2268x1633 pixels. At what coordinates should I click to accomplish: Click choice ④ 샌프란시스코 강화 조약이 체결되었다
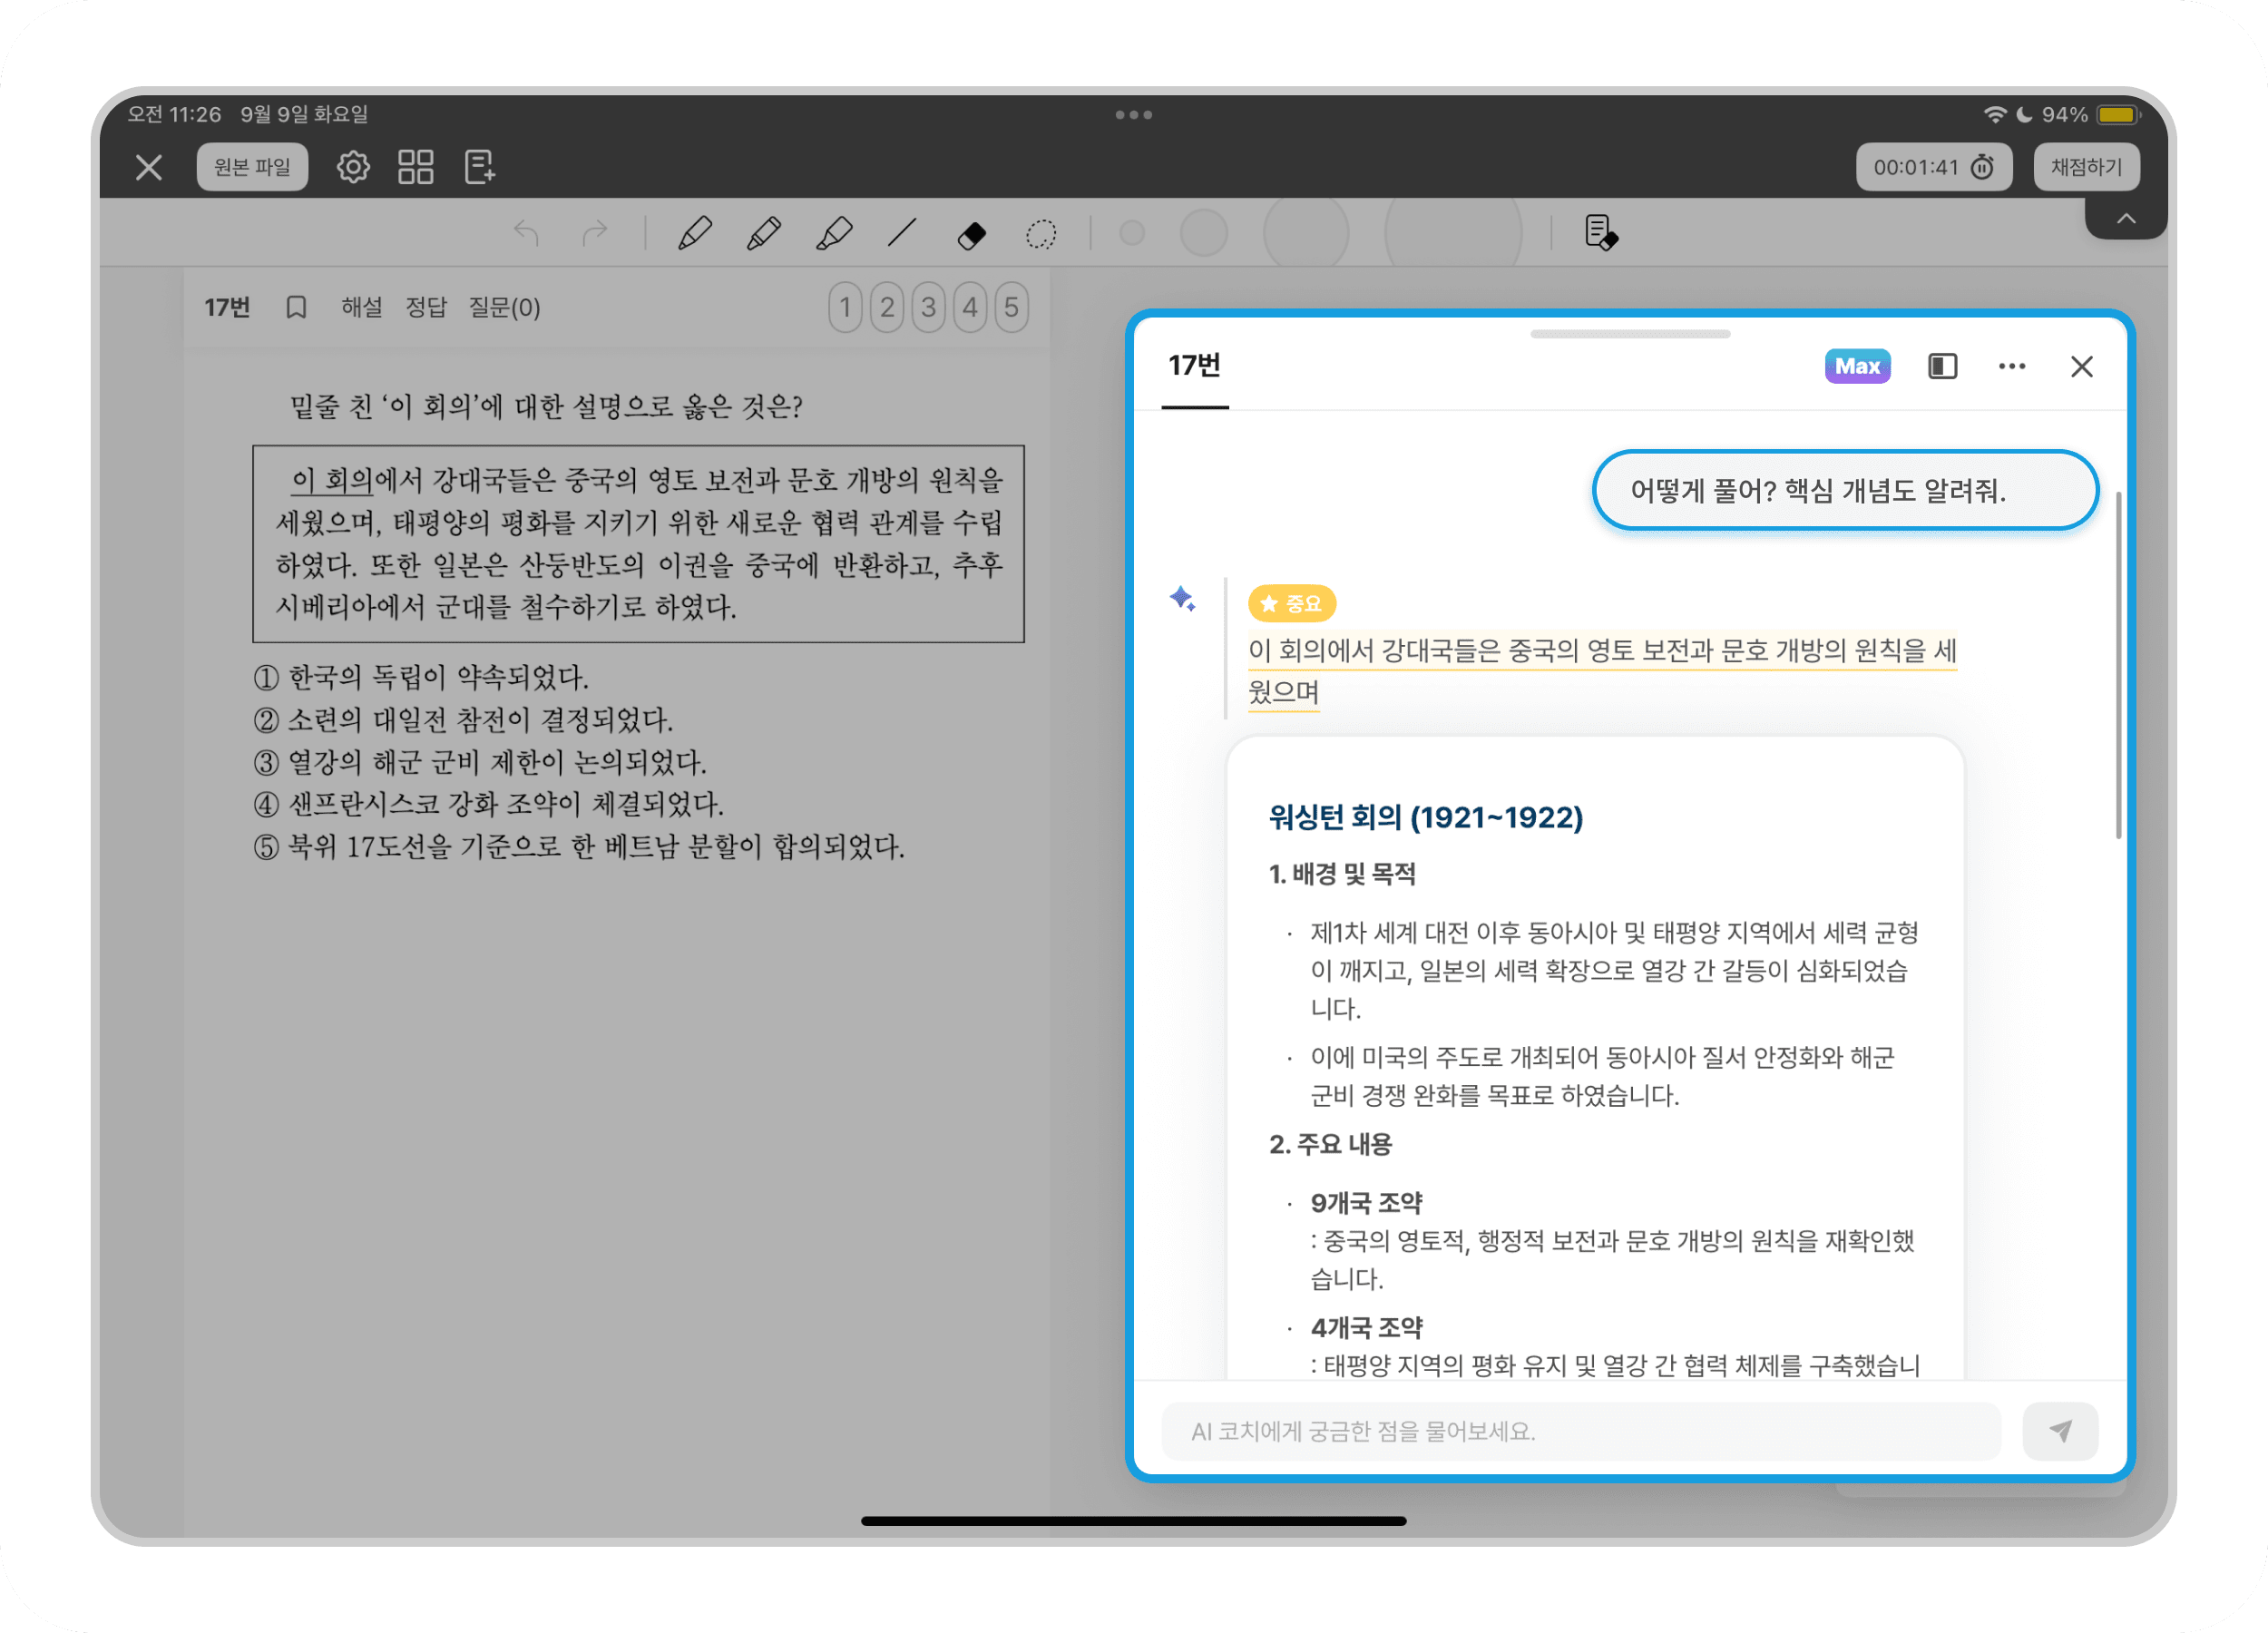coord(489,804)
